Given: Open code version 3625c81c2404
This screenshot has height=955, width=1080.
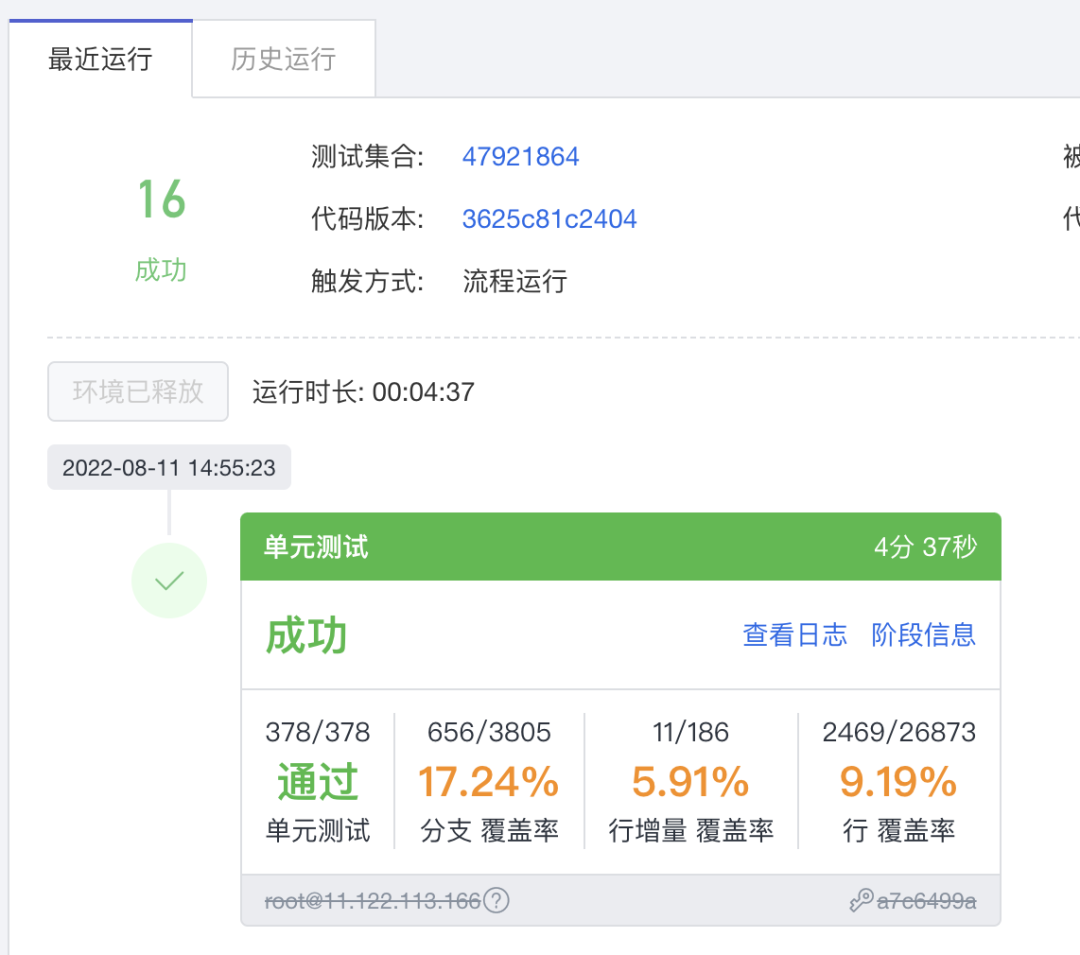Looking at the screenshot, I should click(x=549, y=219).
